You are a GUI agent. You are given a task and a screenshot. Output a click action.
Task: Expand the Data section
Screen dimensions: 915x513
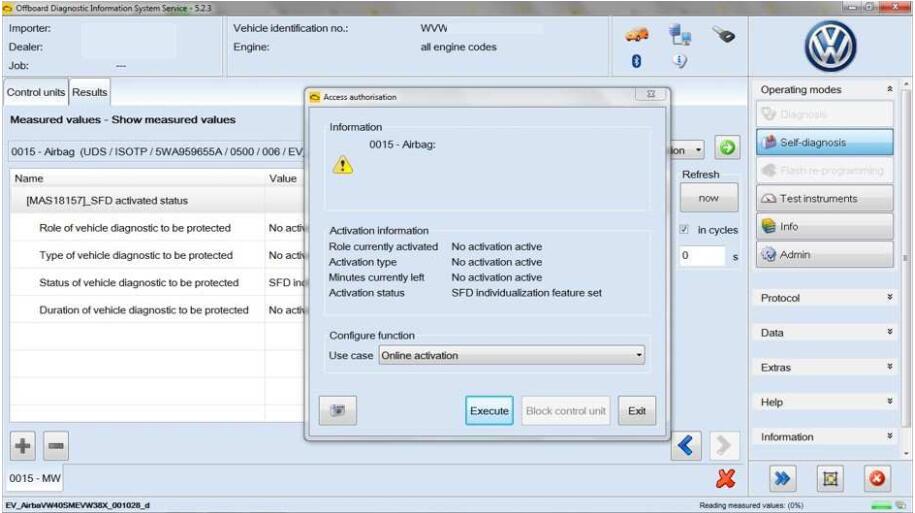889,332
